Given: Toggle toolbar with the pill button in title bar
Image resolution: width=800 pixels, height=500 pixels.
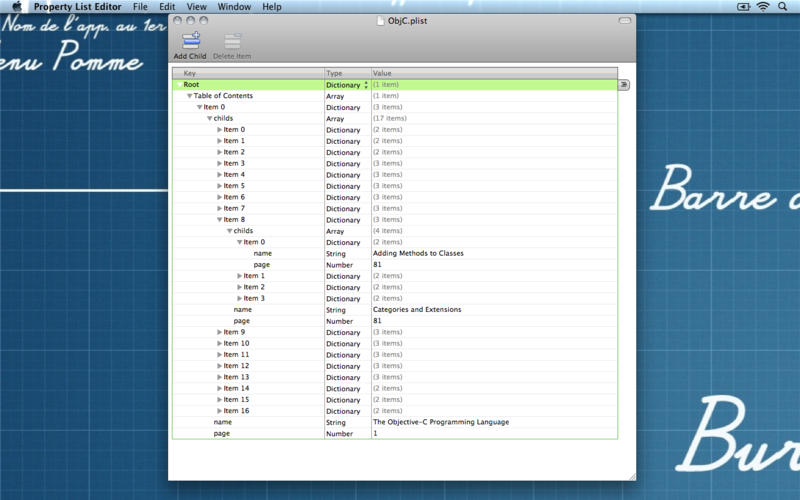Looking at the screenshot, I should click(x=625, y=20).
